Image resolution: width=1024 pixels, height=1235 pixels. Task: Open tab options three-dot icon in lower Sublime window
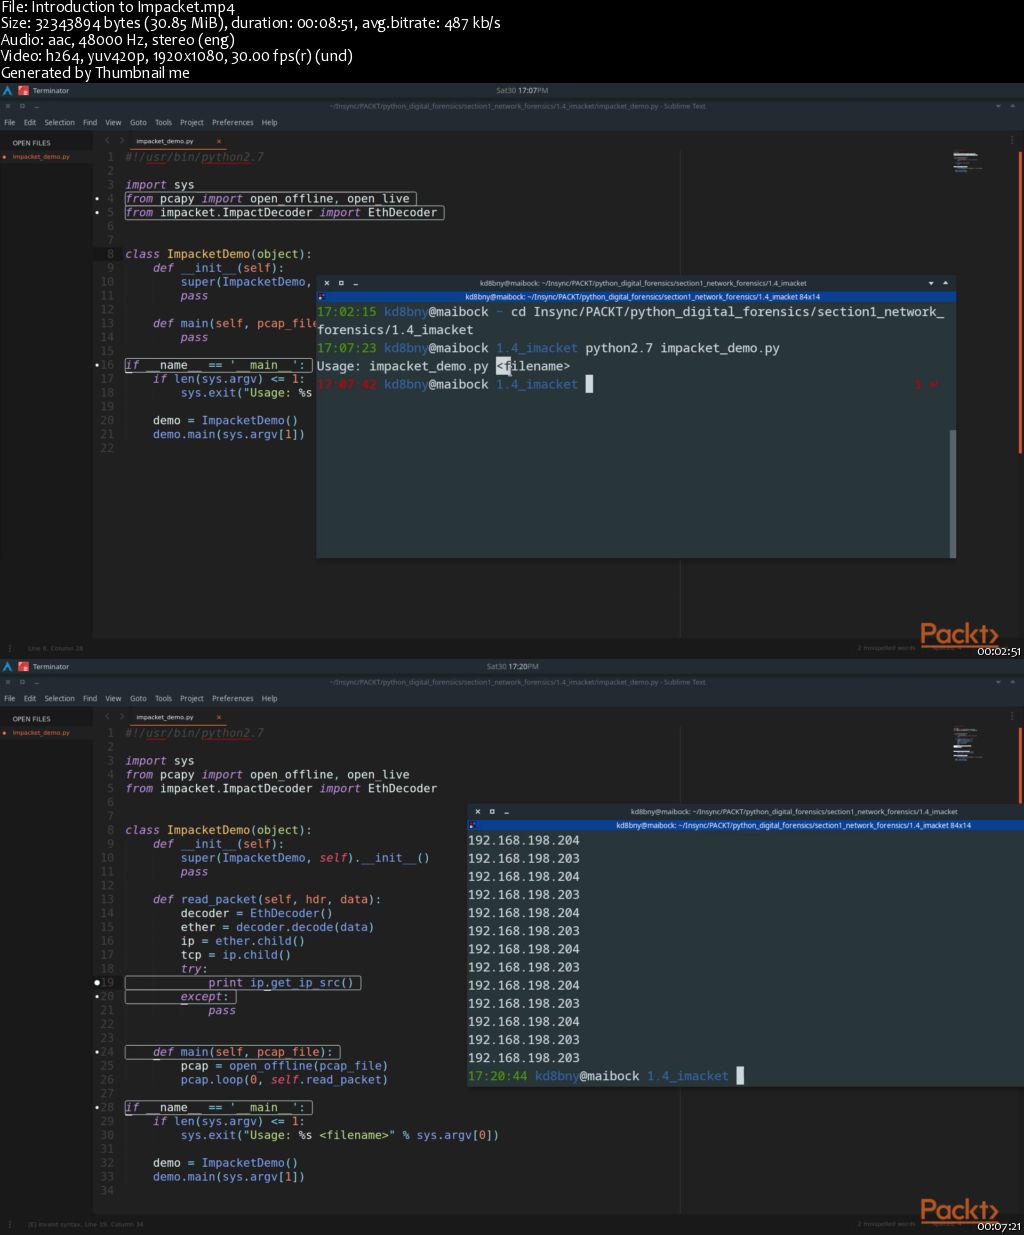1013,716
